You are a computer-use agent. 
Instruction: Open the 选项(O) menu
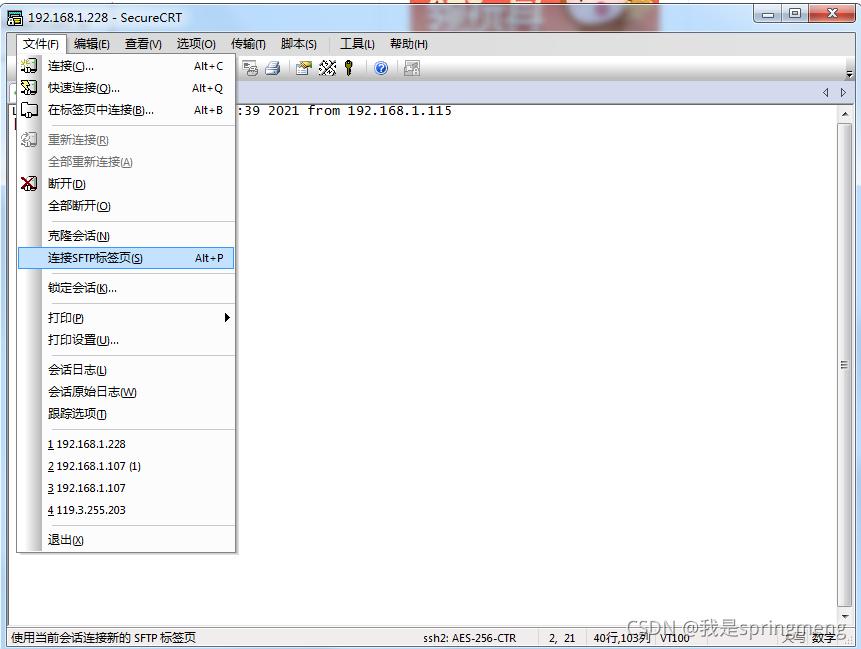point(196,44)
